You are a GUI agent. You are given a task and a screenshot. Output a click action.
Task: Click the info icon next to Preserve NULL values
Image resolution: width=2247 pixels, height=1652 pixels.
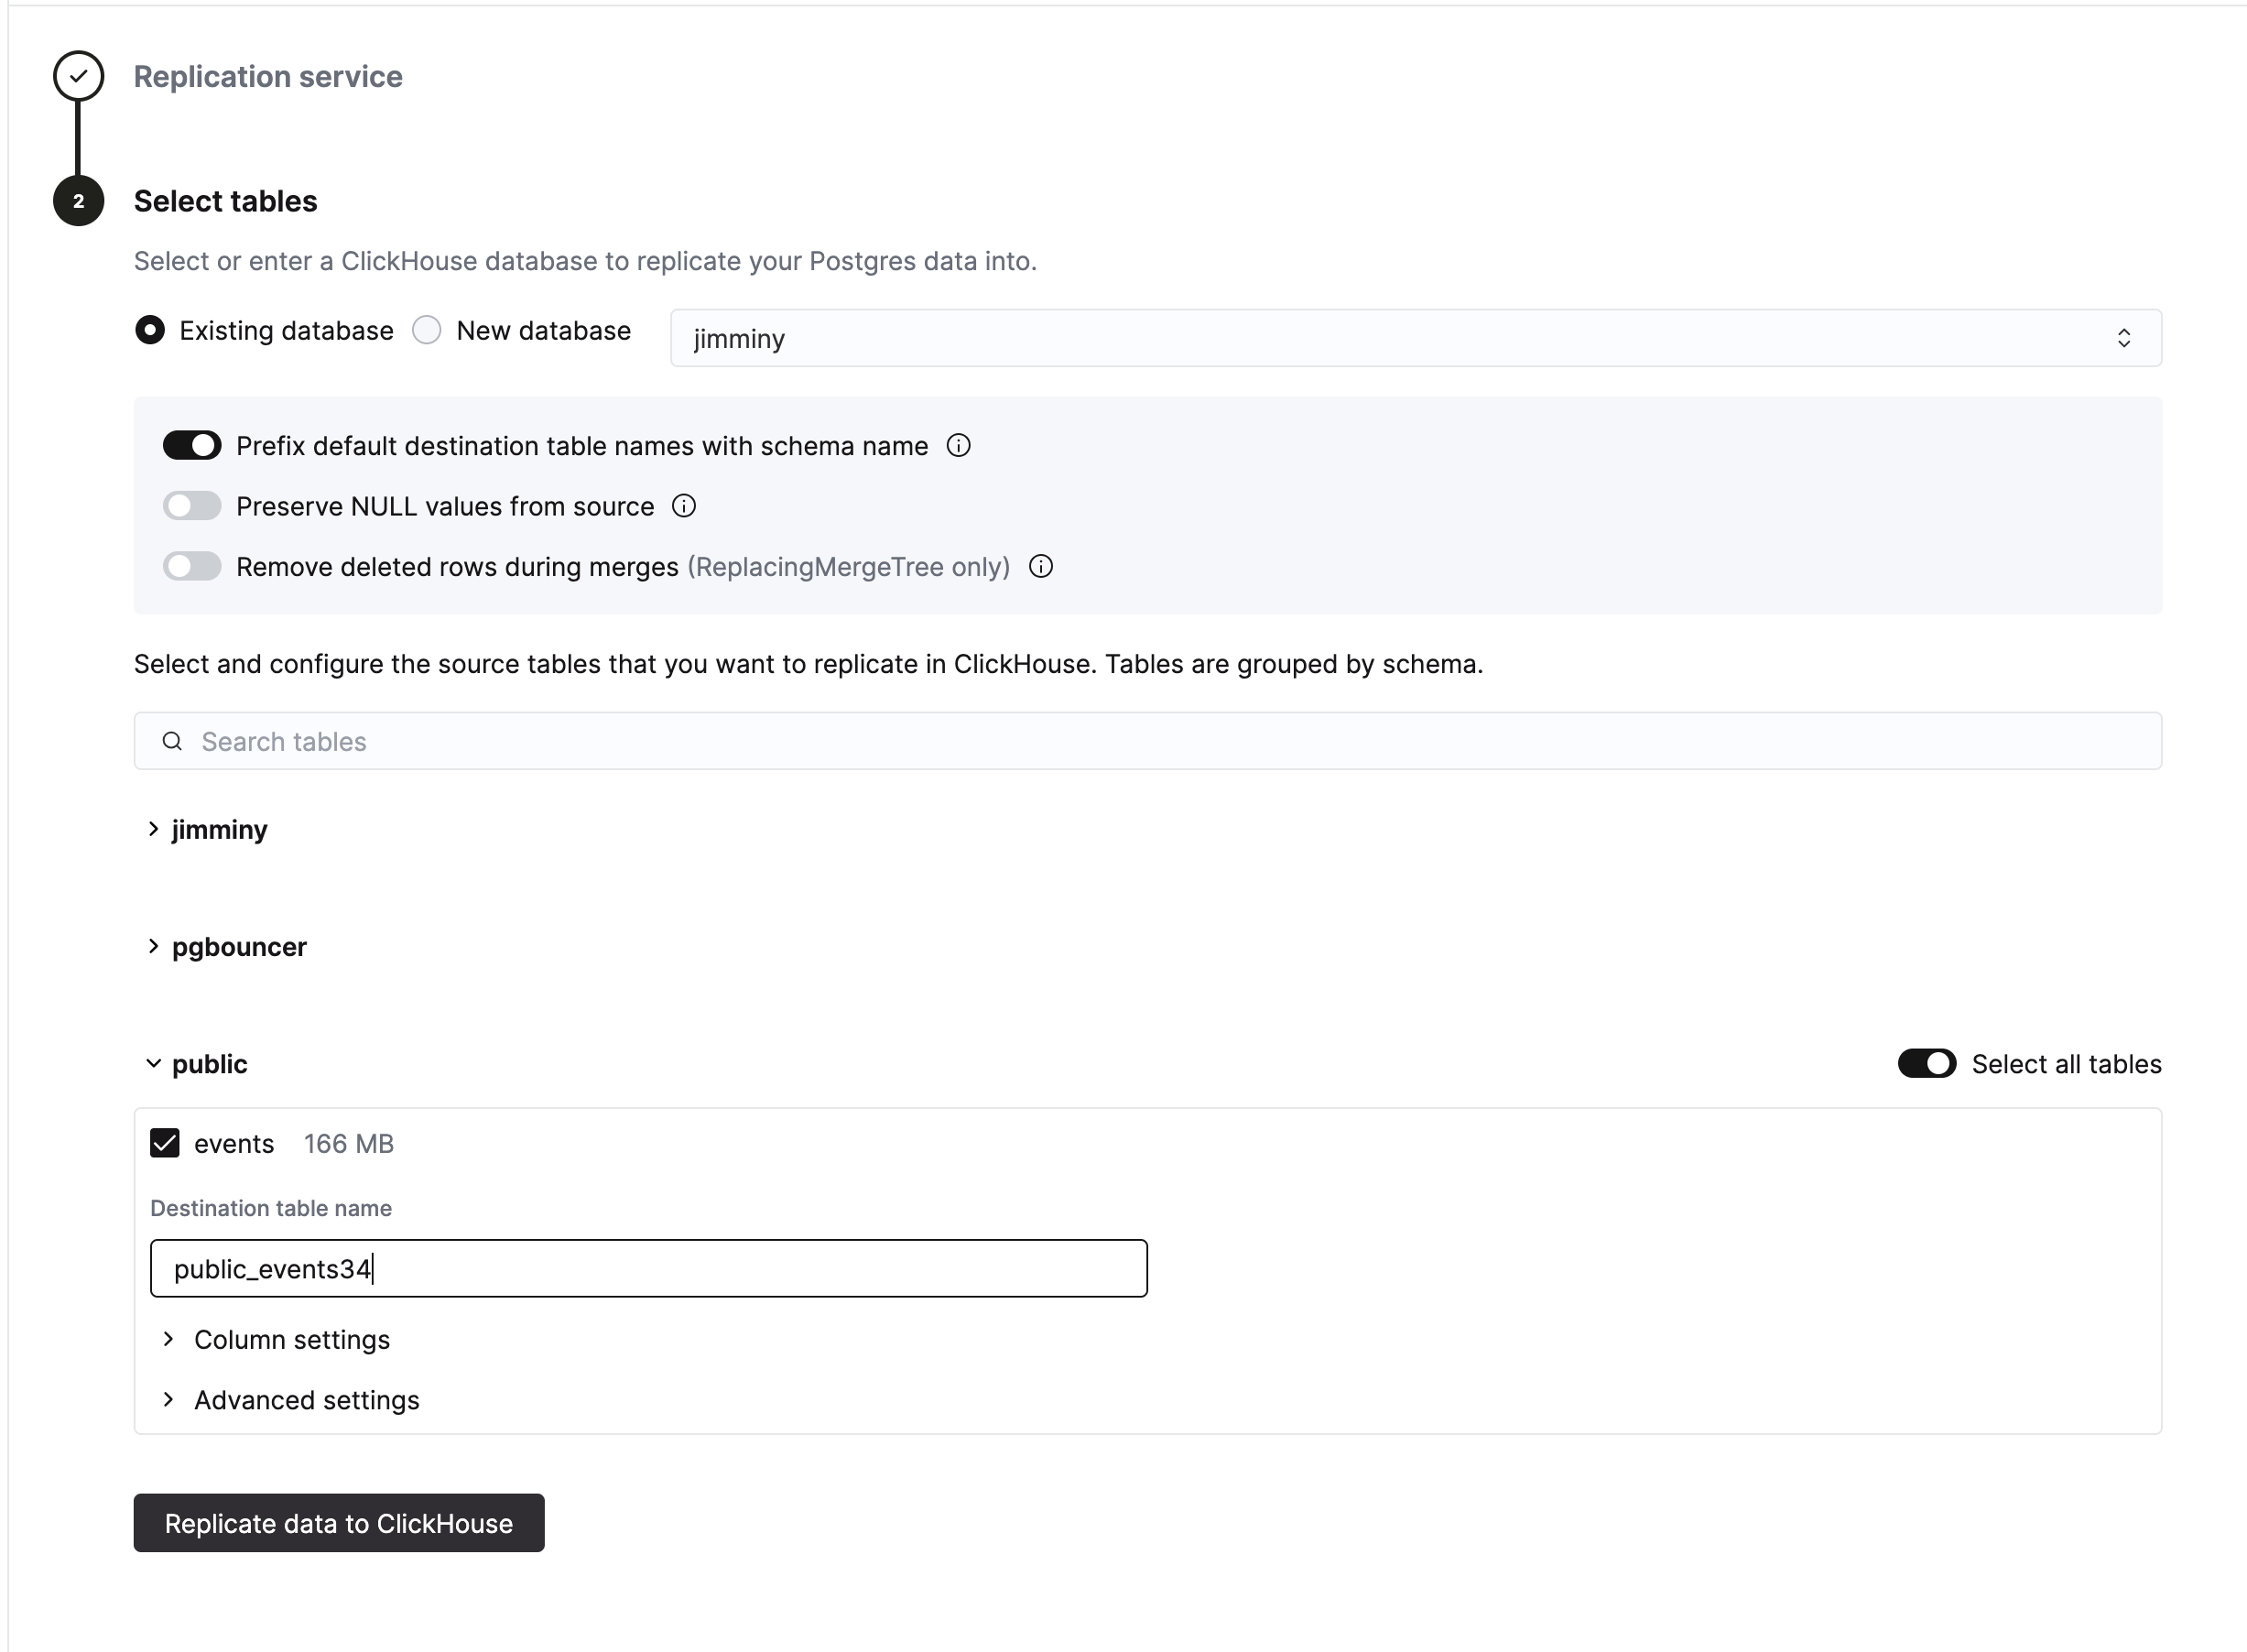[x=683, y=506]
